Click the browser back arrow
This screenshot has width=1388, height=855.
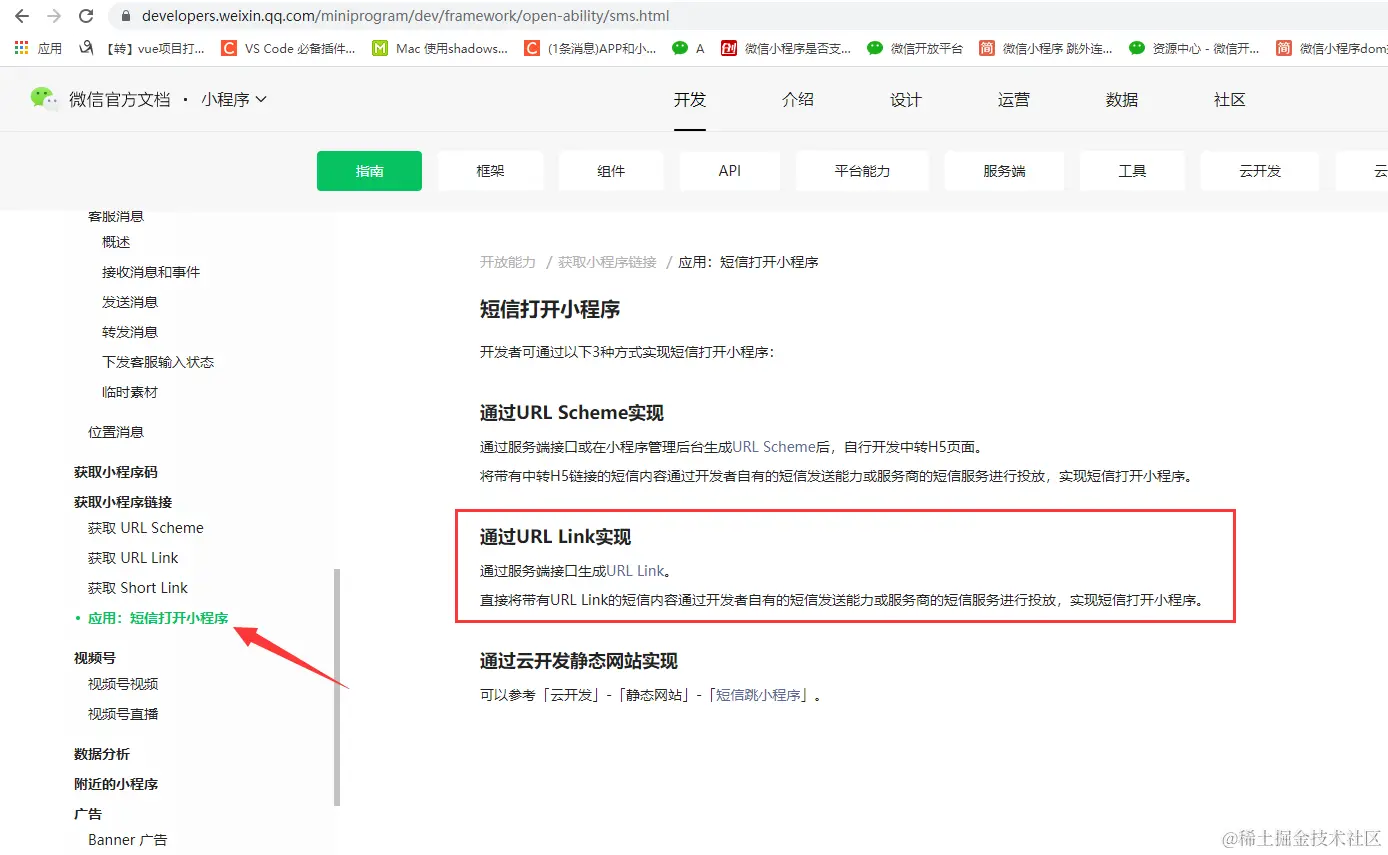pos(22,16)
